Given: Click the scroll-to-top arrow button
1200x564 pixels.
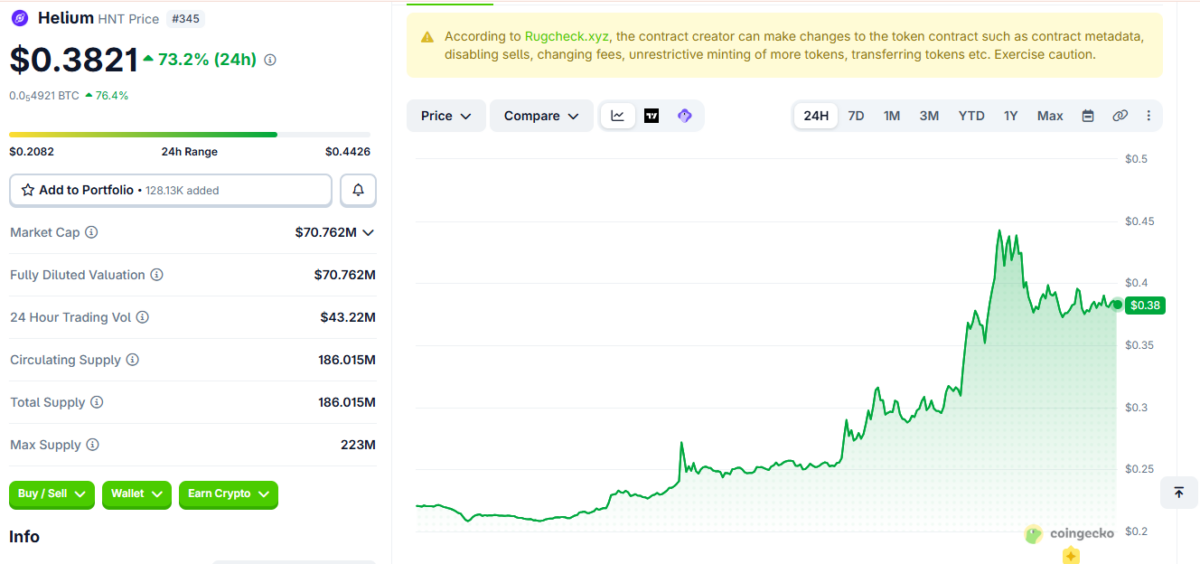Looking at the screenshot, I should 1179,492.
